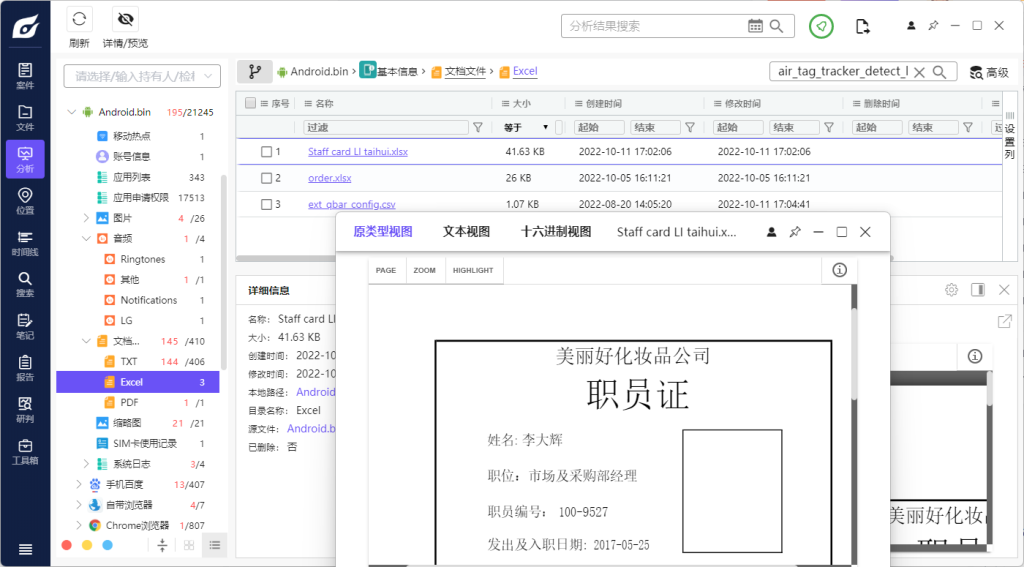Tick the select-all checkbox in table header
This screenshot has width=1024, height=567.
coord(250,104)
